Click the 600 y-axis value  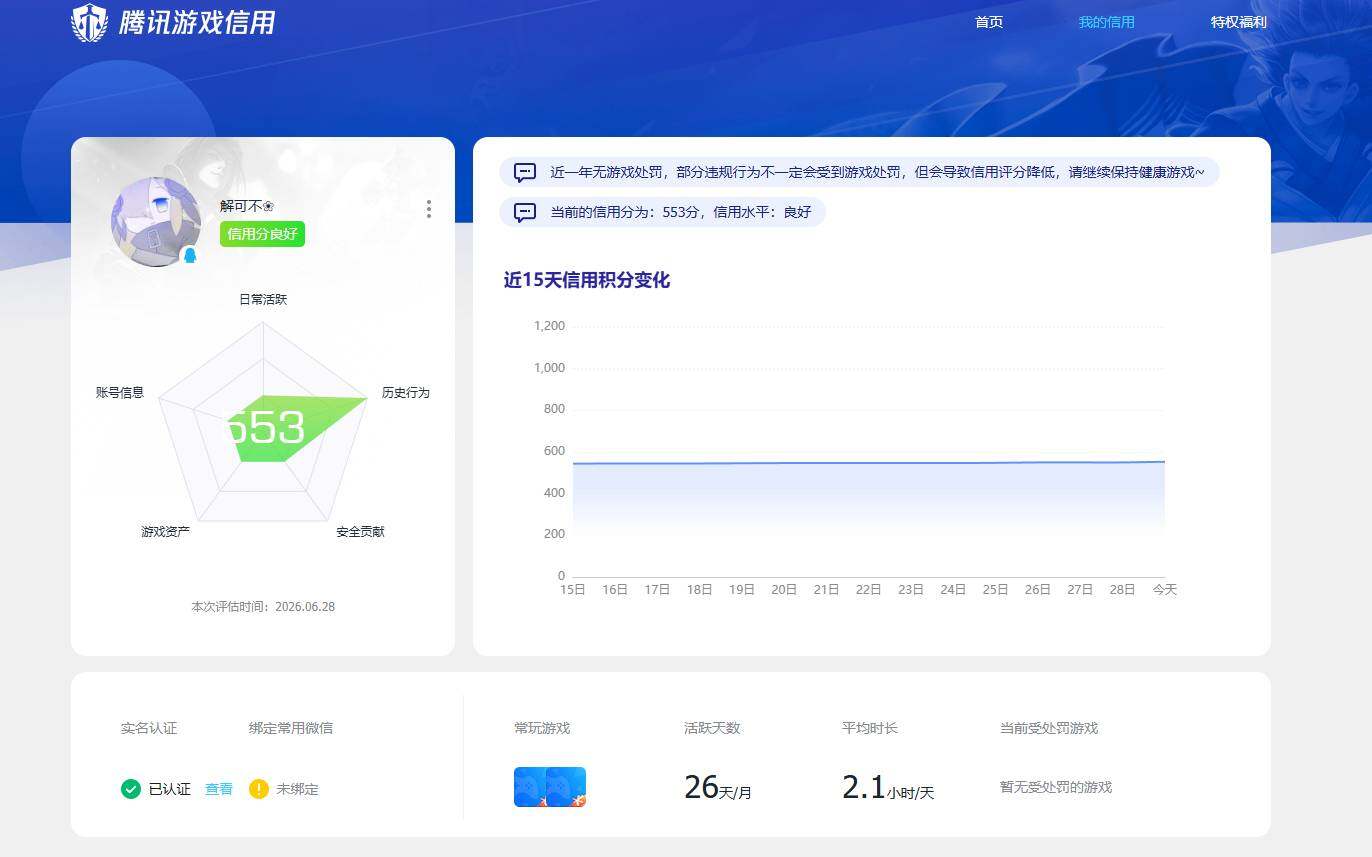(554, 451)
